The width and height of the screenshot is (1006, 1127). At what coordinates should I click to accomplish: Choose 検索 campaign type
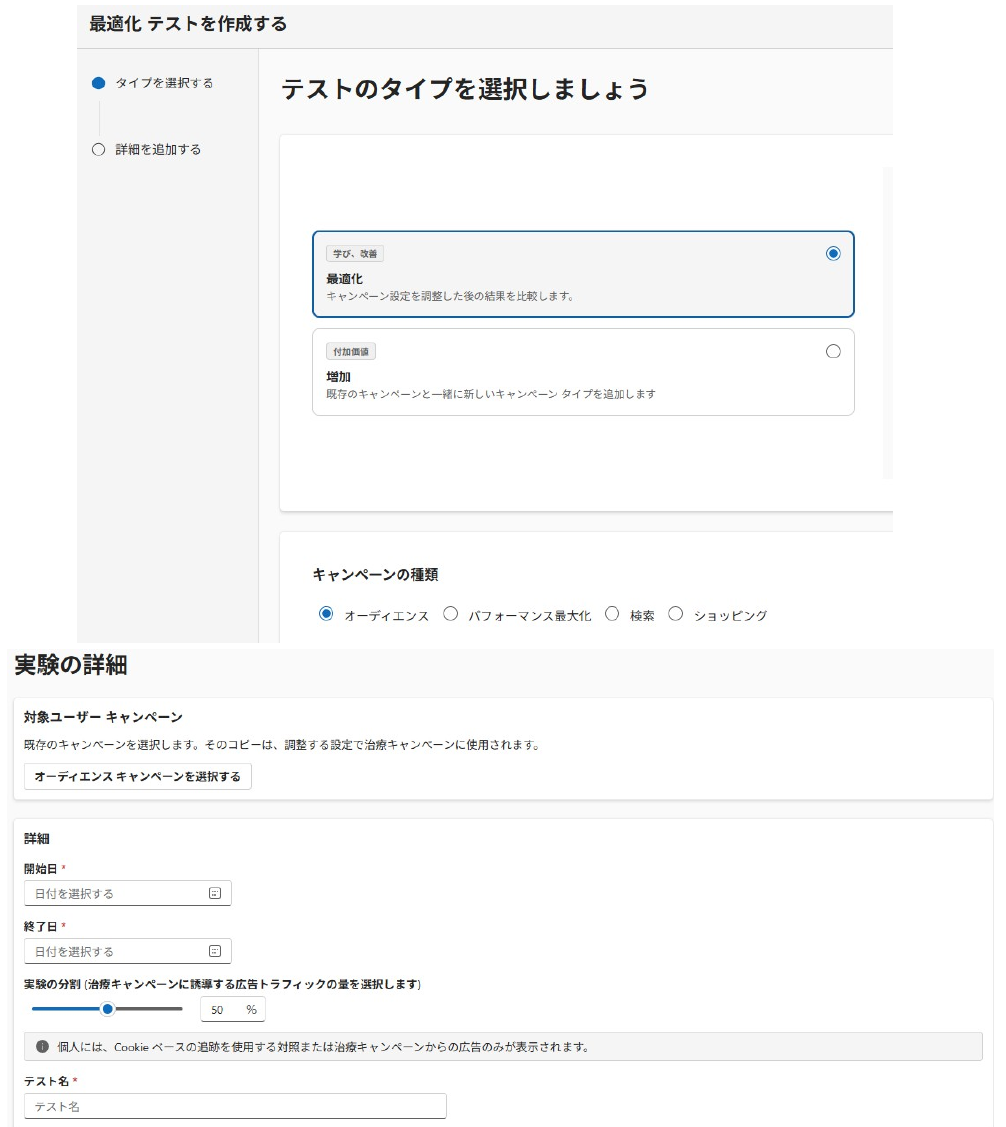click(x=612, y=614)
